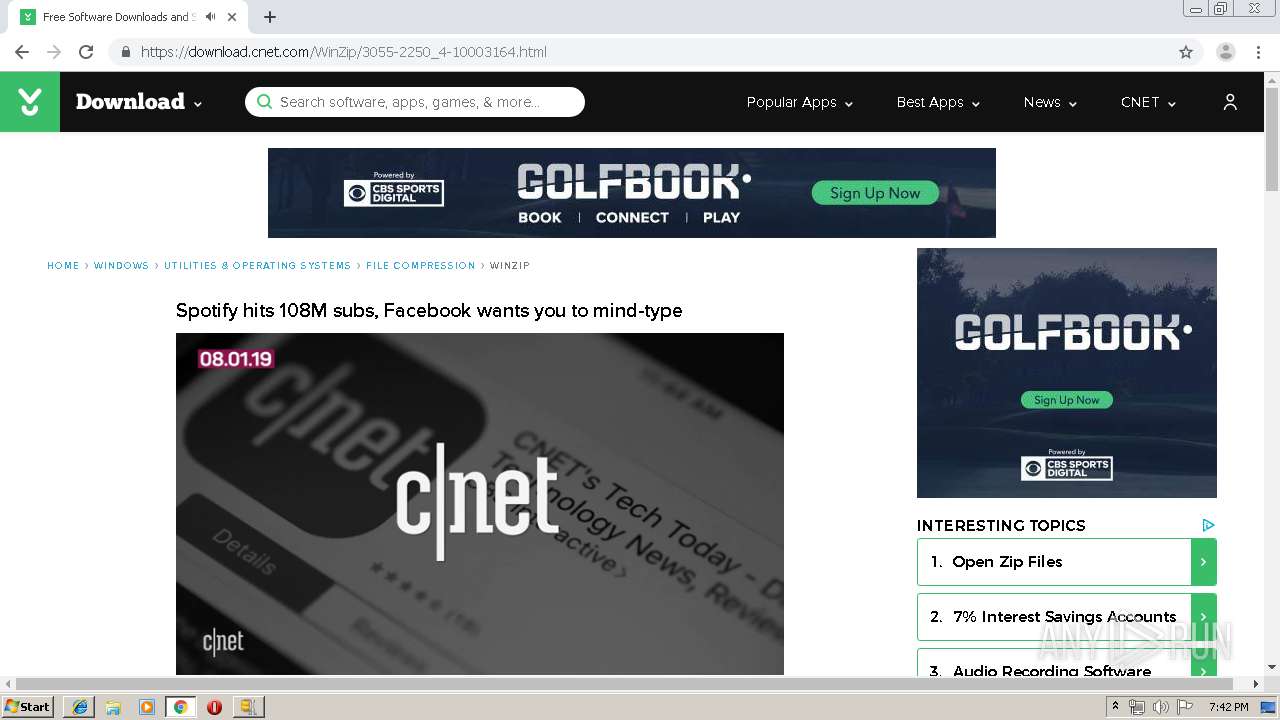This screenshot has height=720, width=1280.
Task: Click Sign Up Now in top Golfbook banner
Action: [x=875, y=193]
